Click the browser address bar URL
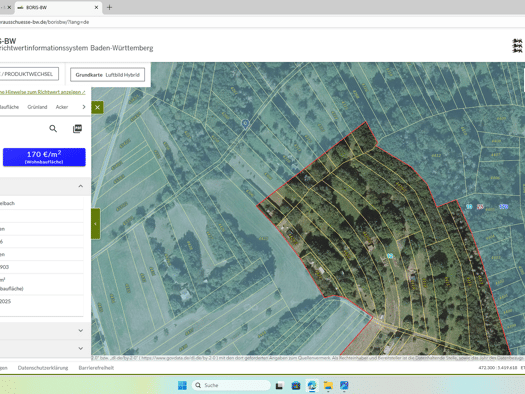The width and height of the screenshot is (525, 394). (45, 22)
